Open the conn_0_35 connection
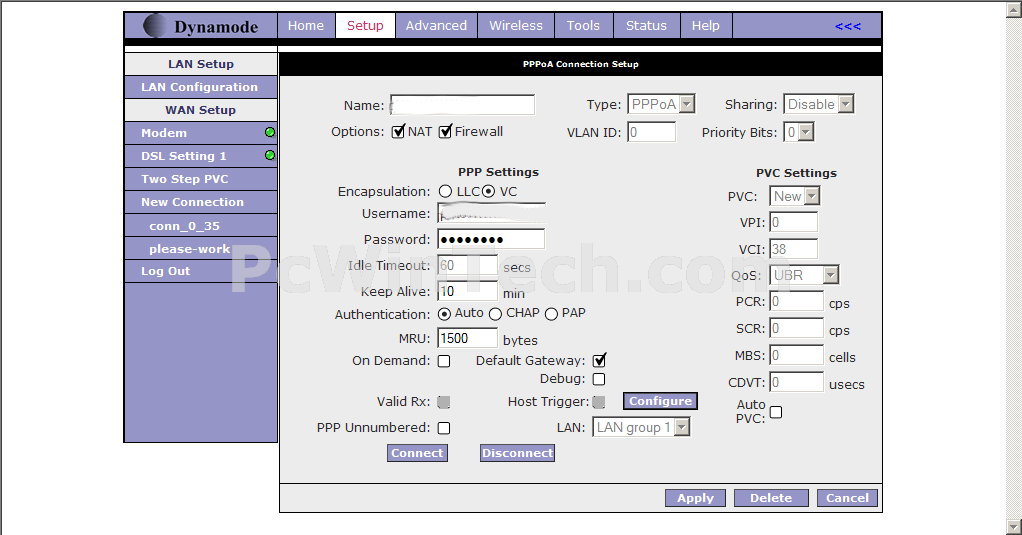Screen dimensions: 1022x535 click(201, 225)
